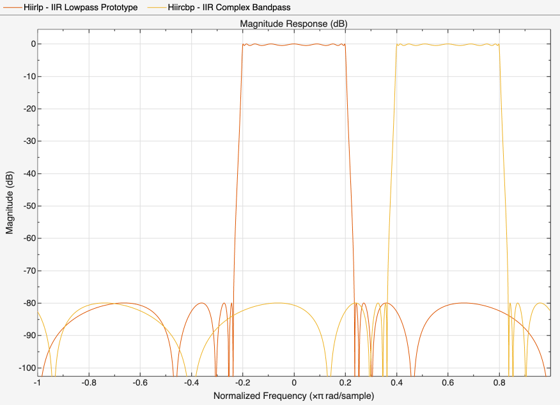Click the -80 y-axis tick label
This screenshot has height=405, width=560.
(29, 303)
